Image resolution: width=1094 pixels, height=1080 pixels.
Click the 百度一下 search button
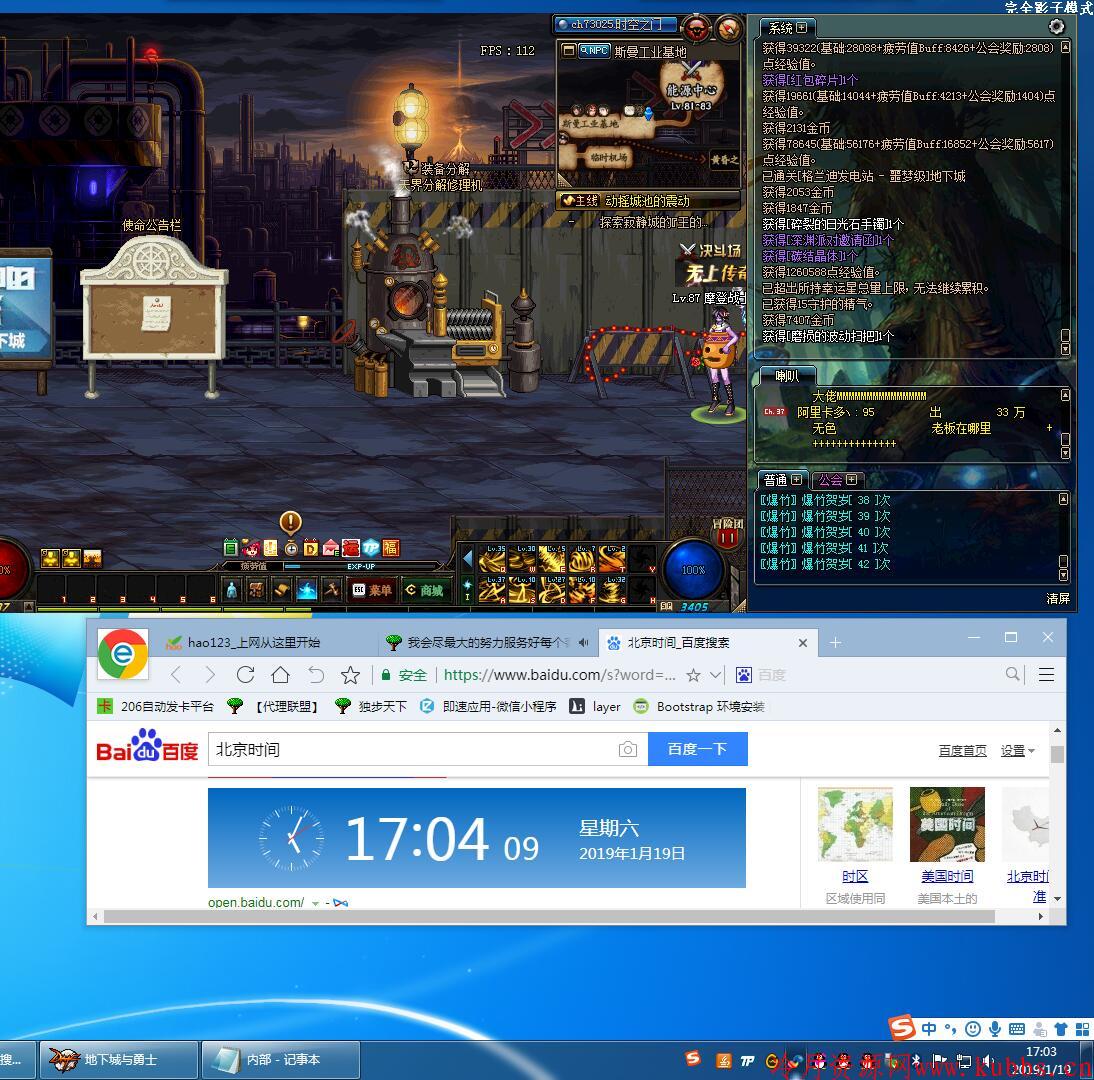[698, 749]
